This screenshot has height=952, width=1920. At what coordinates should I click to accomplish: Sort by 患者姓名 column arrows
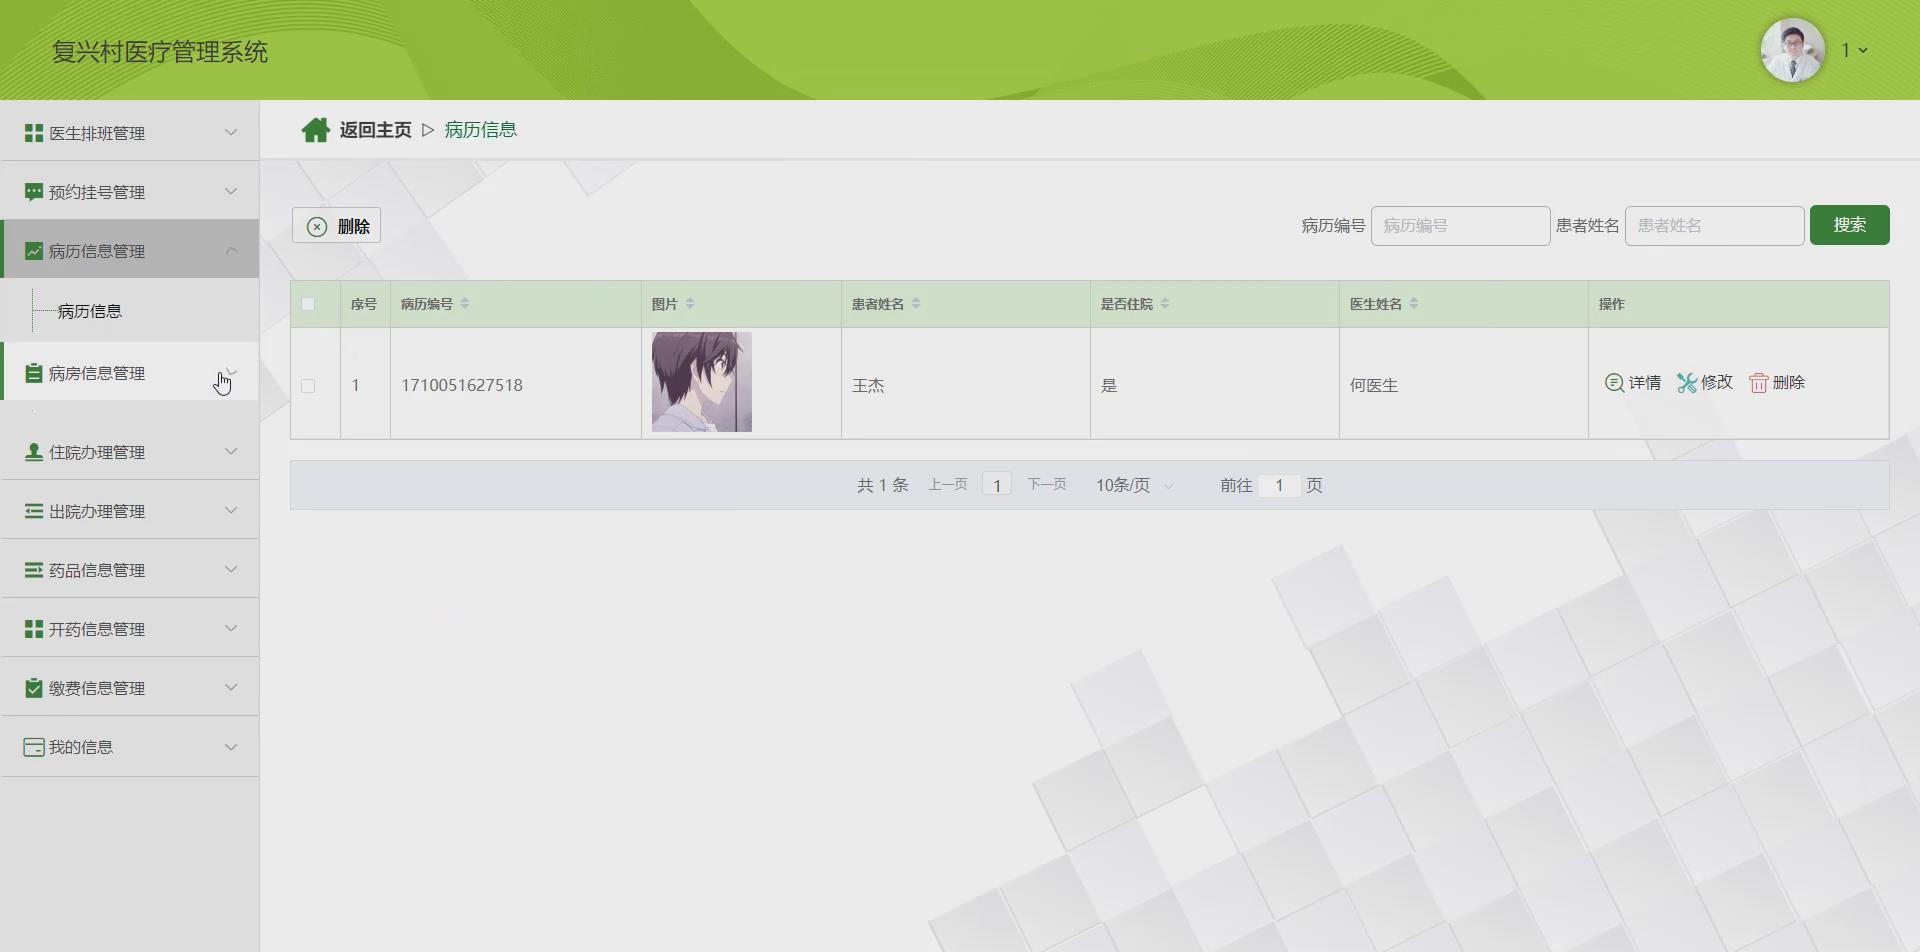[x=916, y=304]
